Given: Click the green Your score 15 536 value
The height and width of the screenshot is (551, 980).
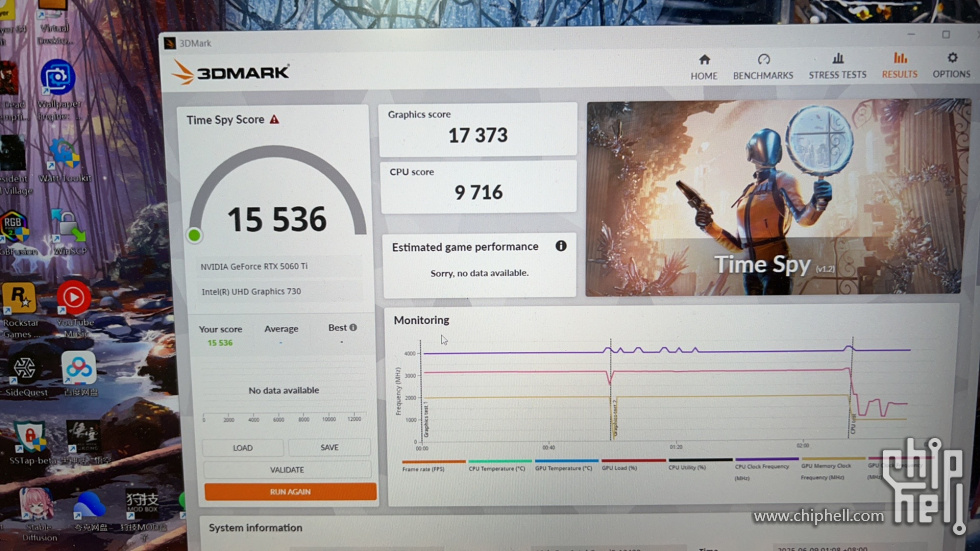Looking at the screenshot, I should tap(220, 343).
